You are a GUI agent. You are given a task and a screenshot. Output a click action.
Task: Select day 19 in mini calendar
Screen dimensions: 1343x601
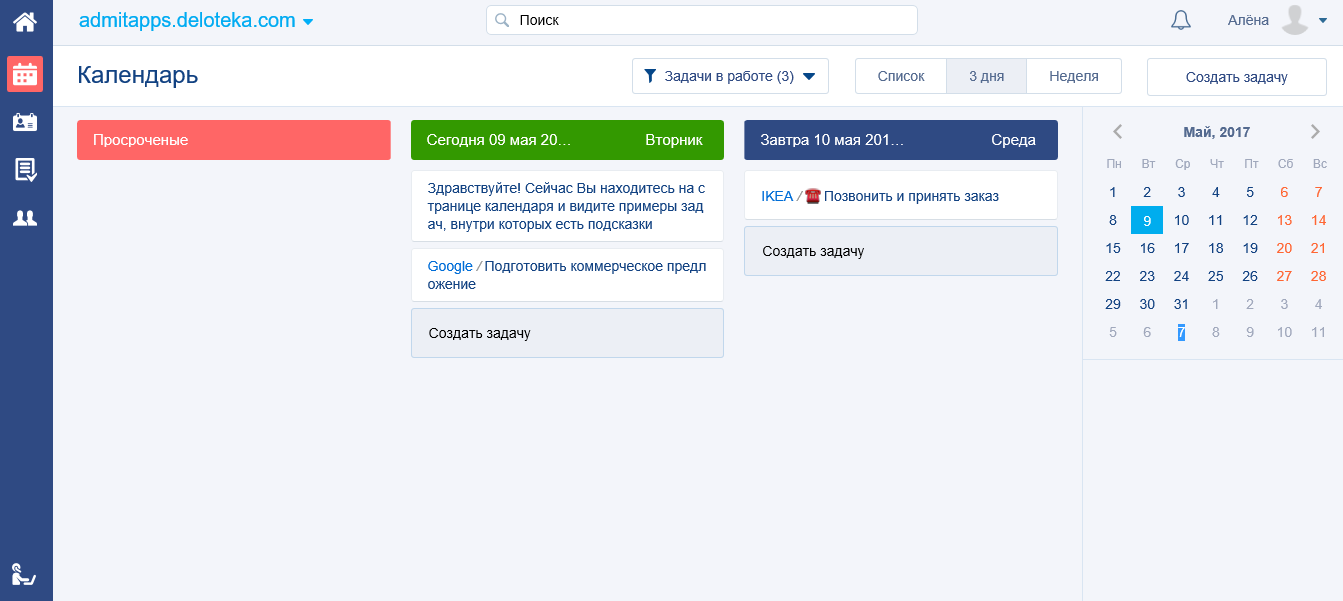[x=1250, y=248]
